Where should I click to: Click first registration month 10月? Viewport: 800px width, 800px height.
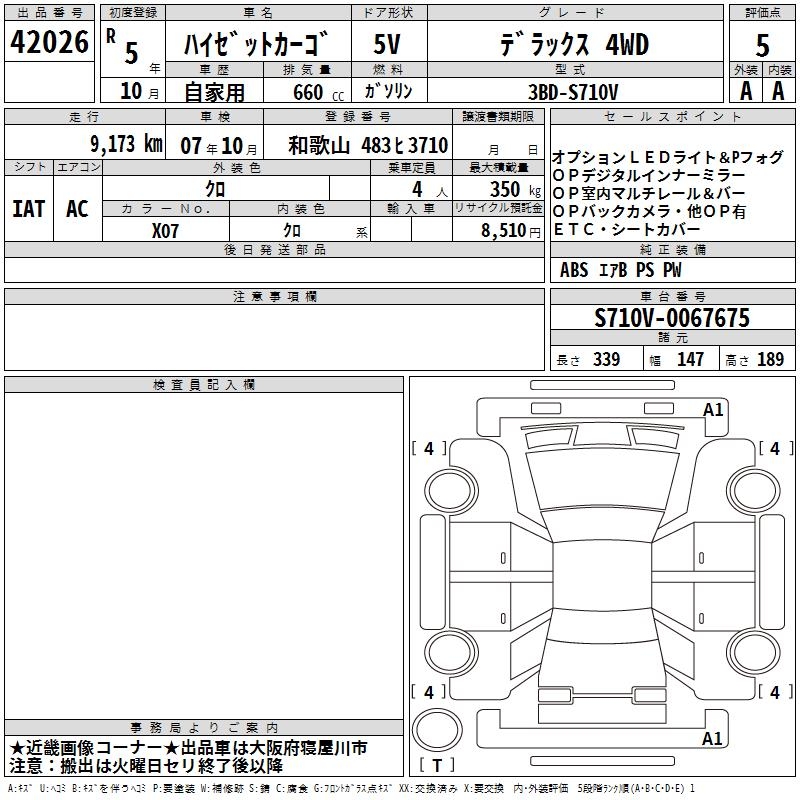(x=139, y=91)
